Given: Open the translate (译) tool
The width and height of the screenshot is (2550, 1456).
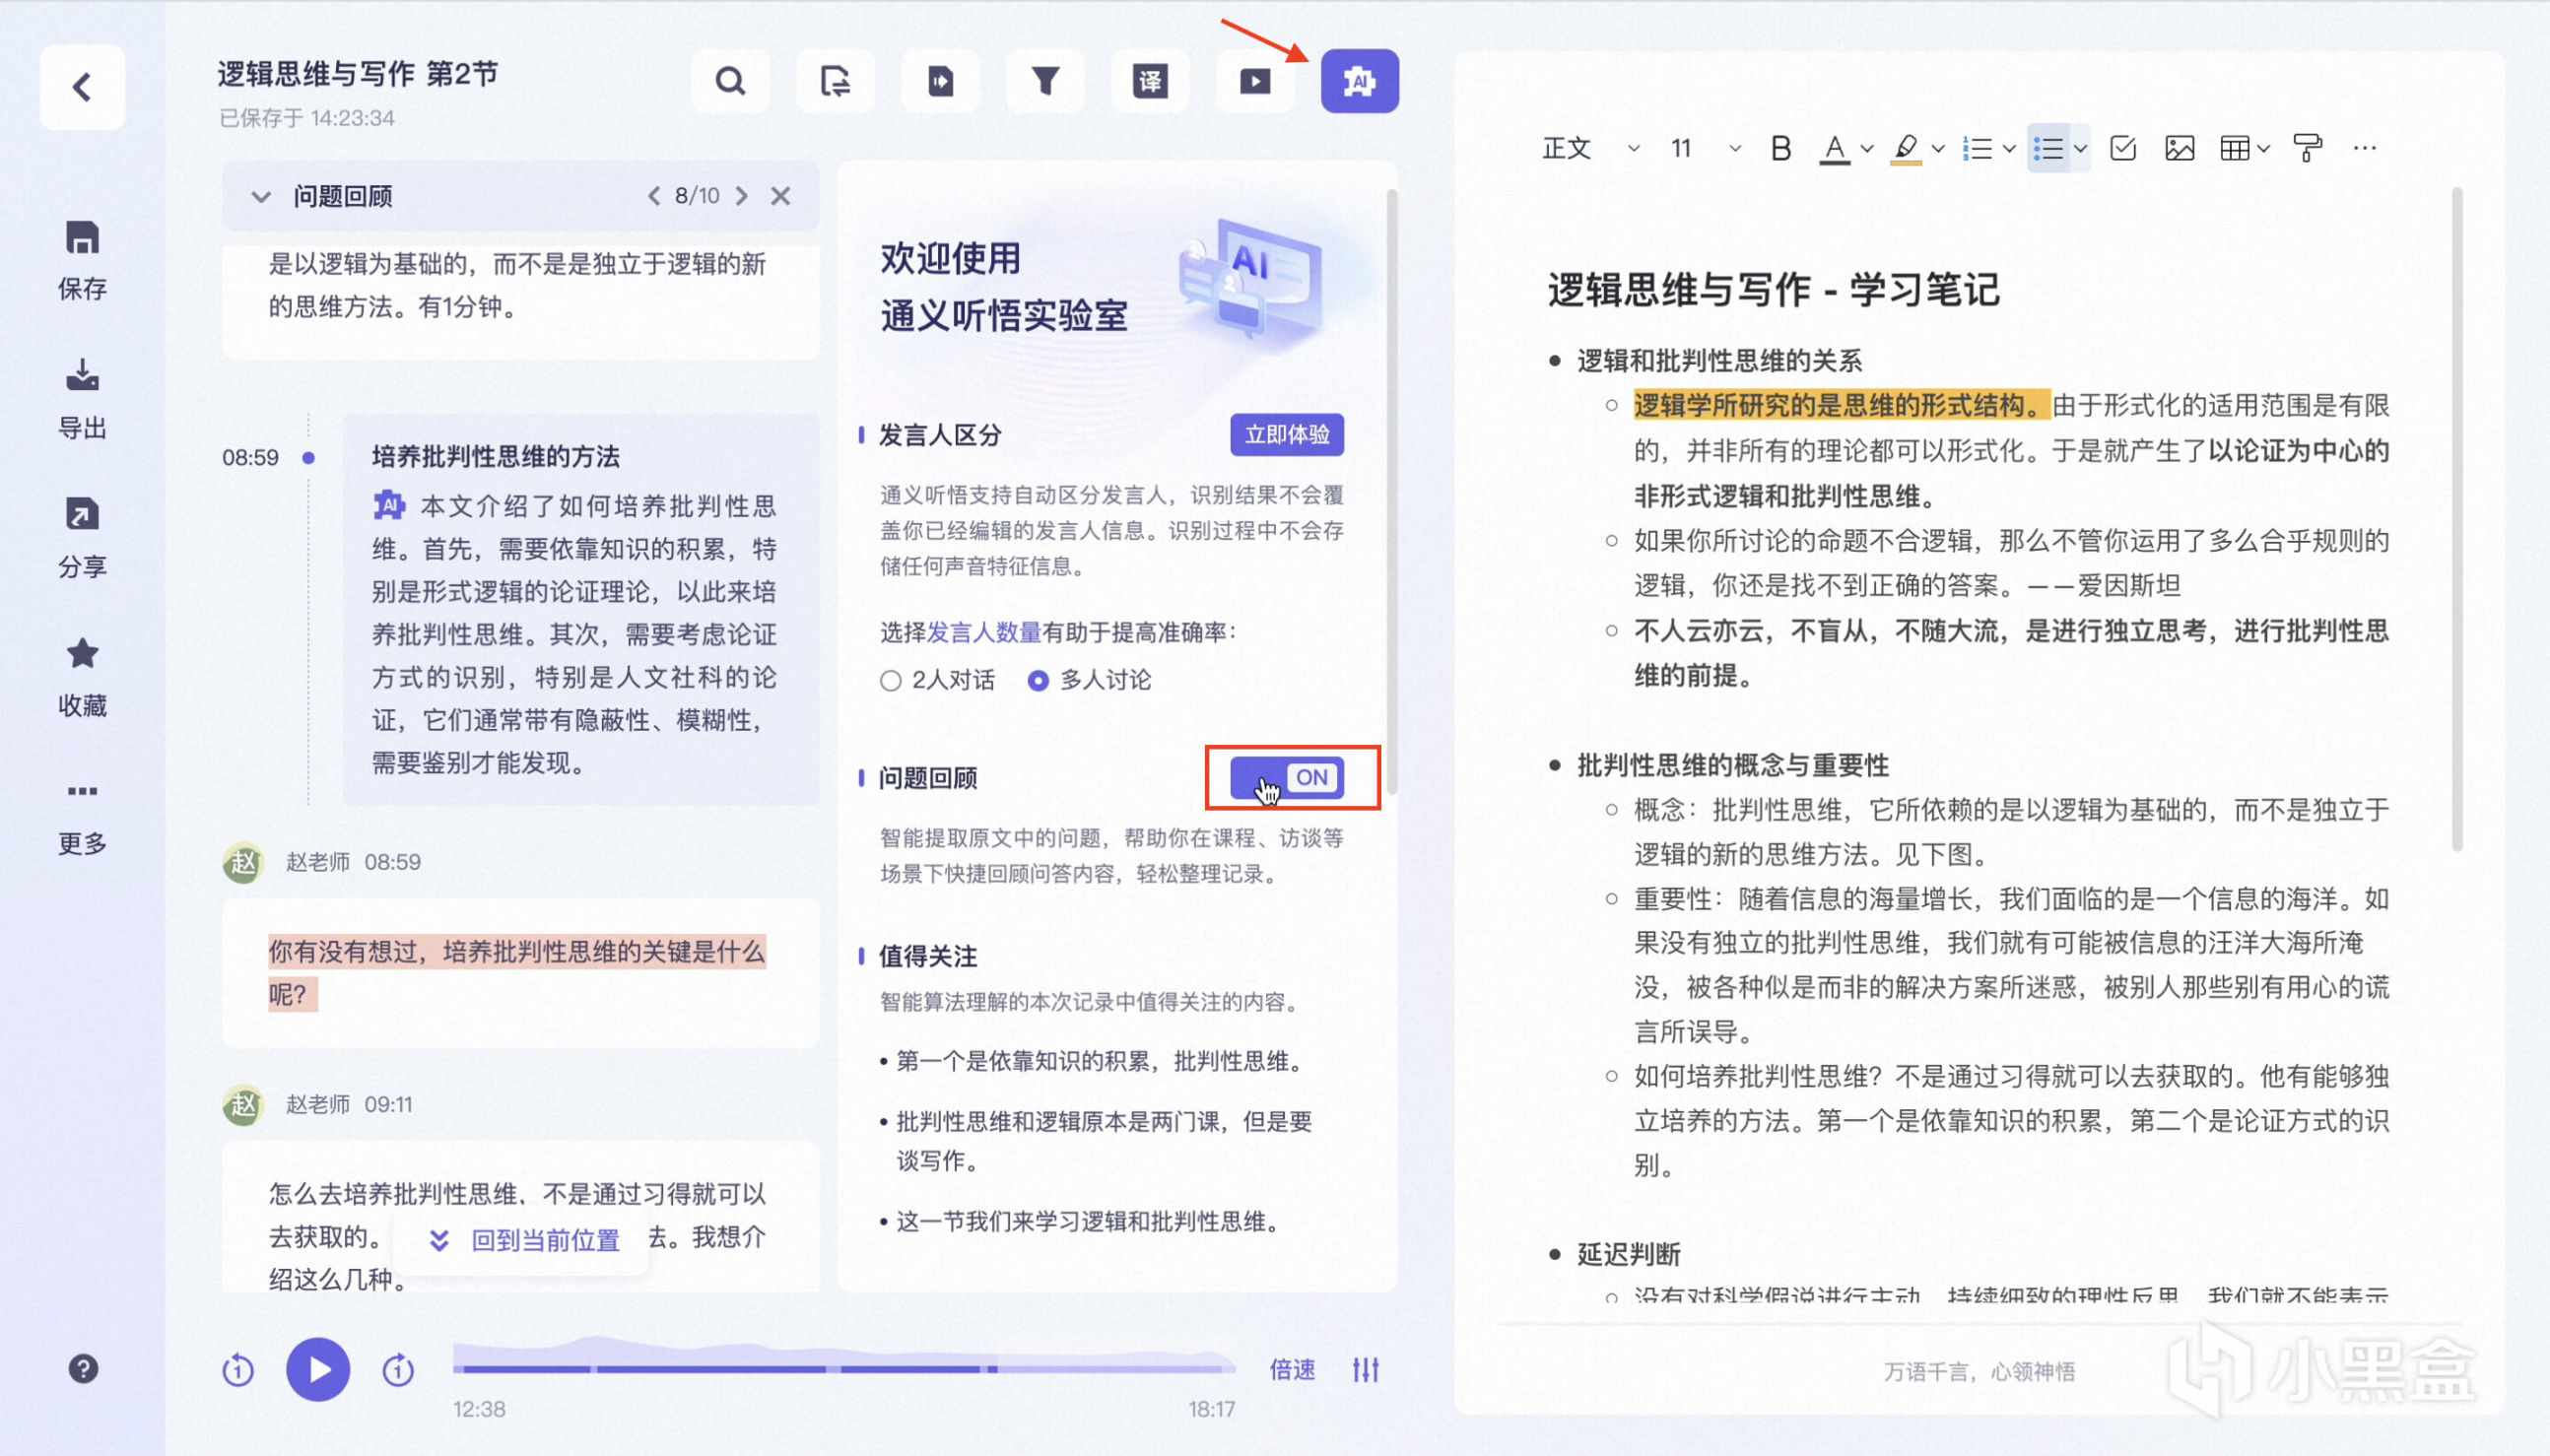Looking at the screenshot, I should (x=1150, y=81).
